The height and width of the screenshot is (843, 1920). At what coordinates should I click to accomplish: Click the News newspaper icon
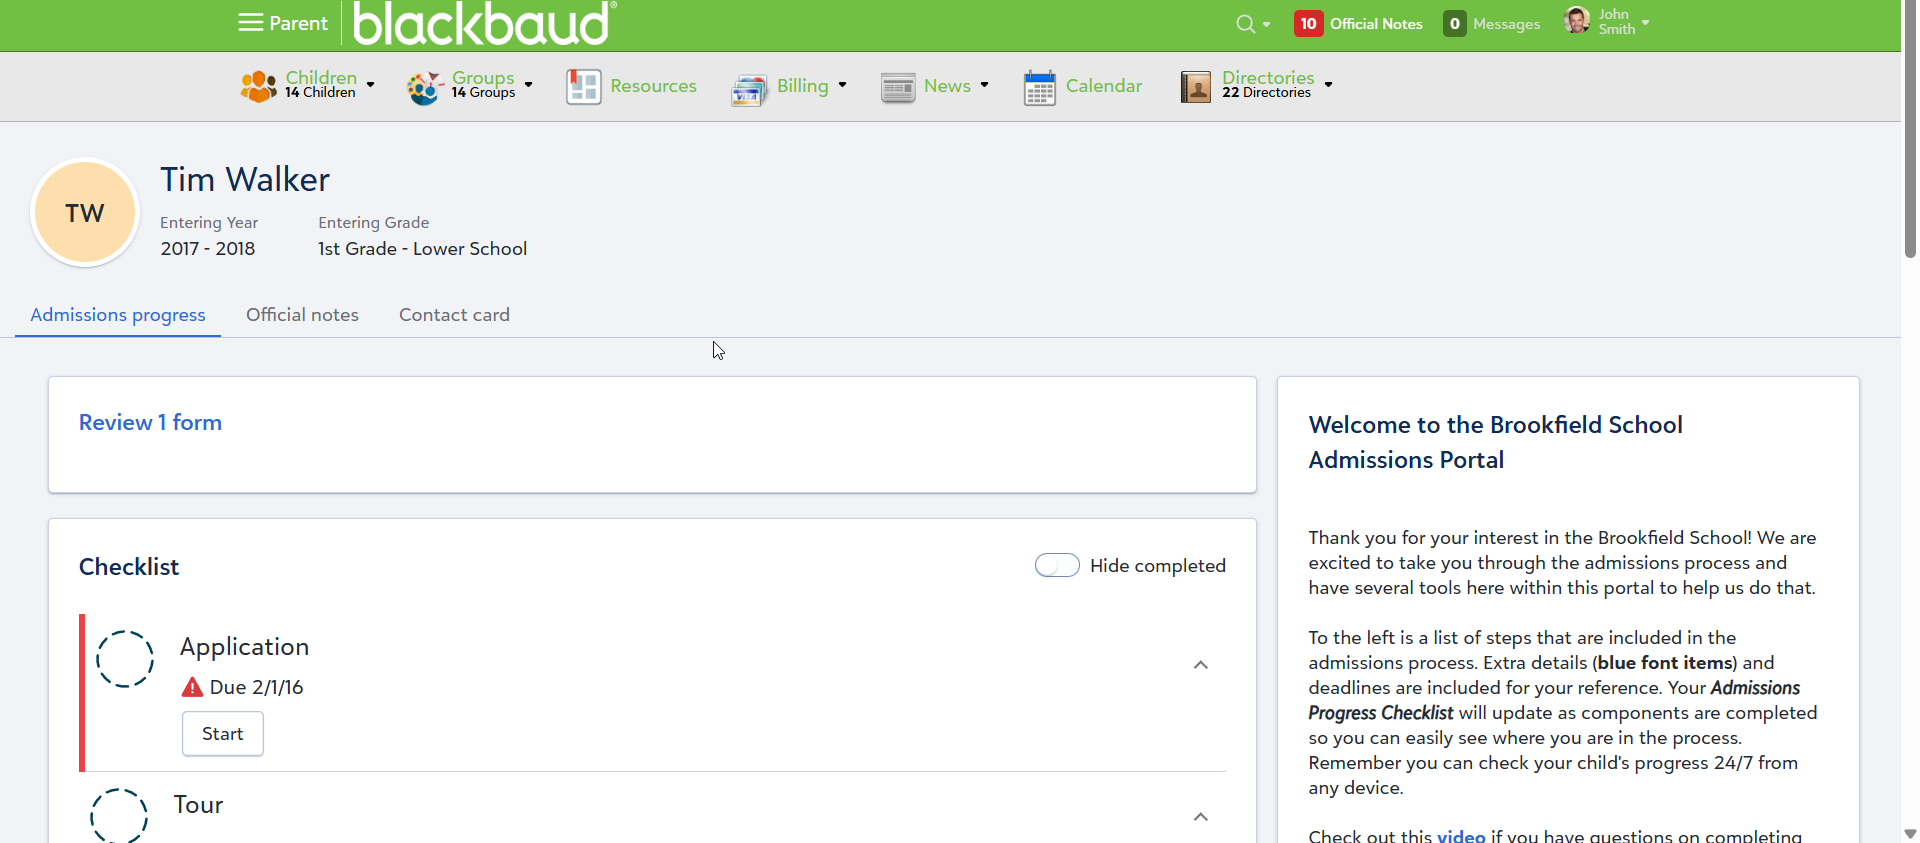click(x=898, y=87)
